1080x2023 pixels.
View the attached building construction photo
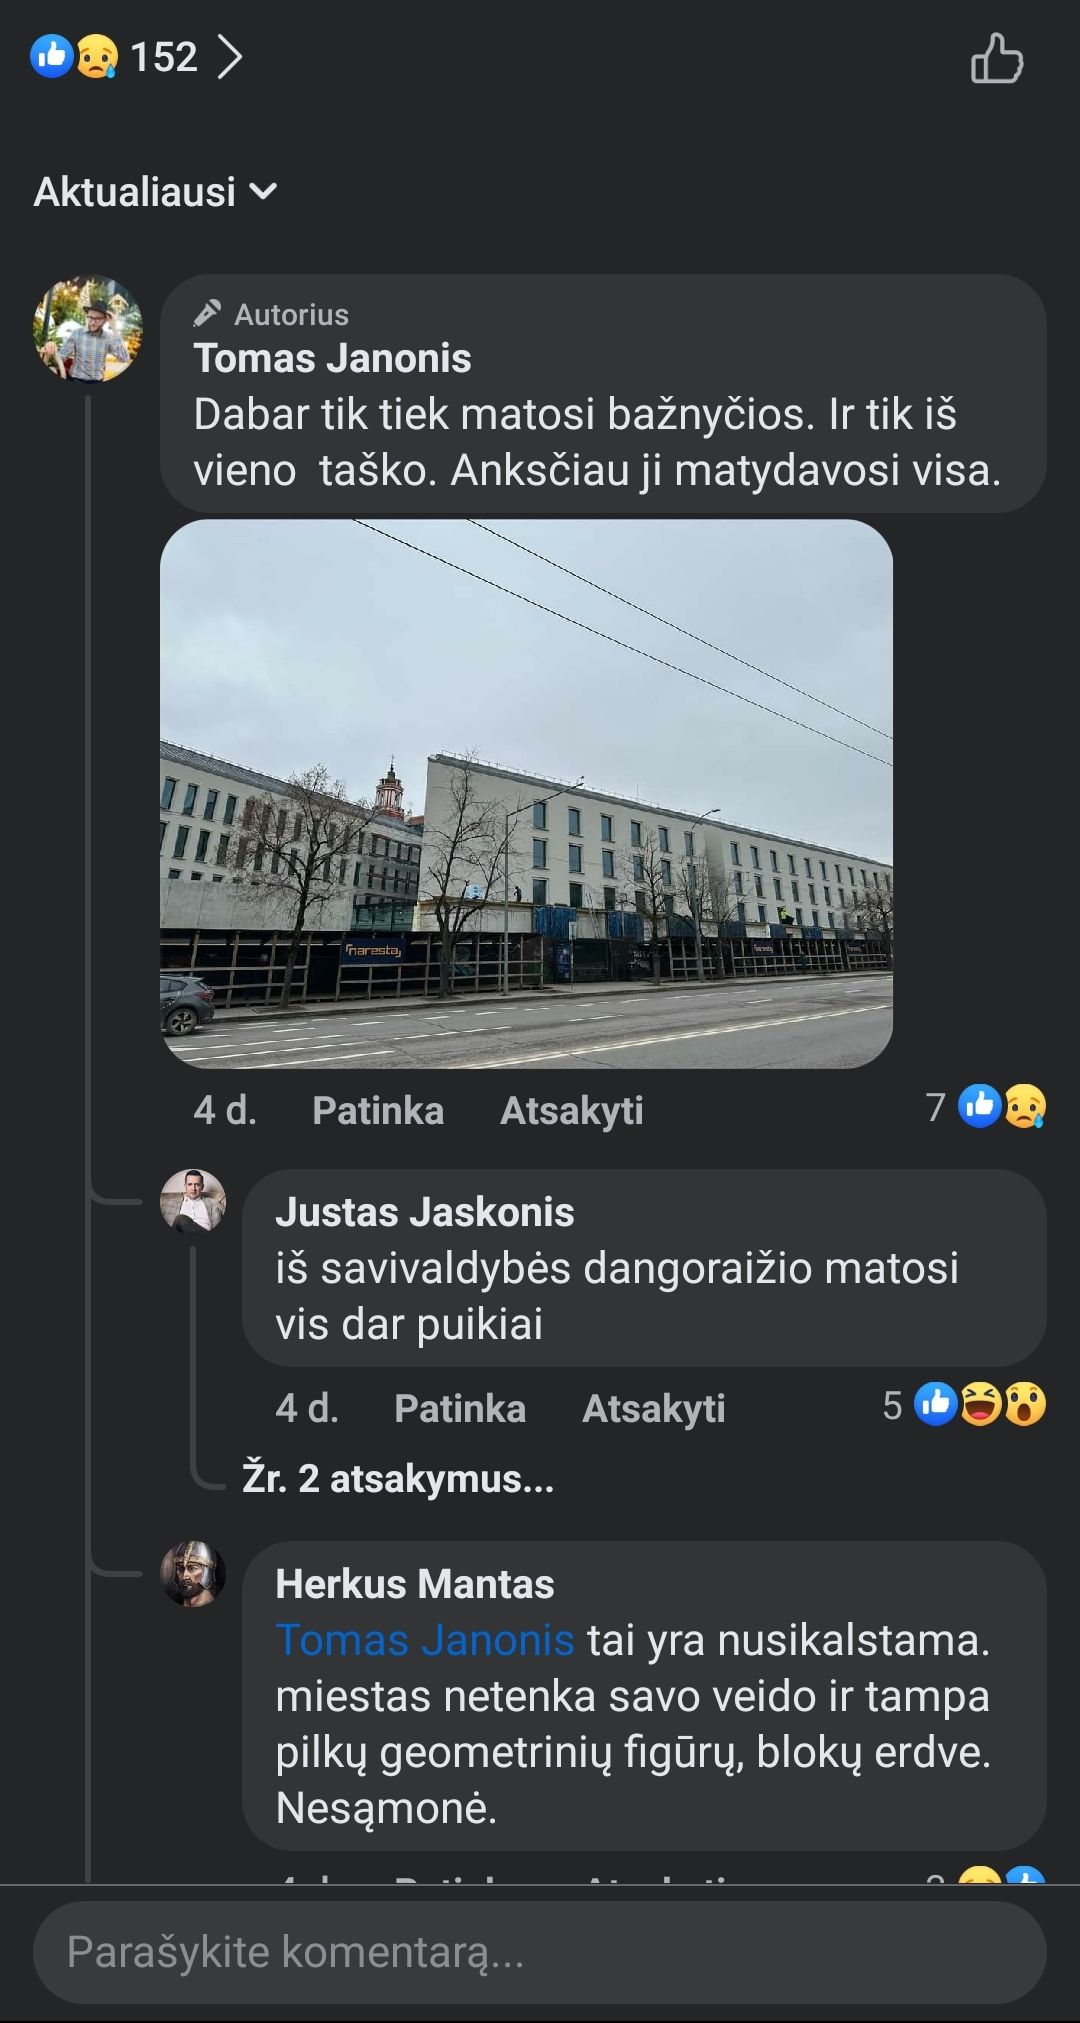[526, 794]
